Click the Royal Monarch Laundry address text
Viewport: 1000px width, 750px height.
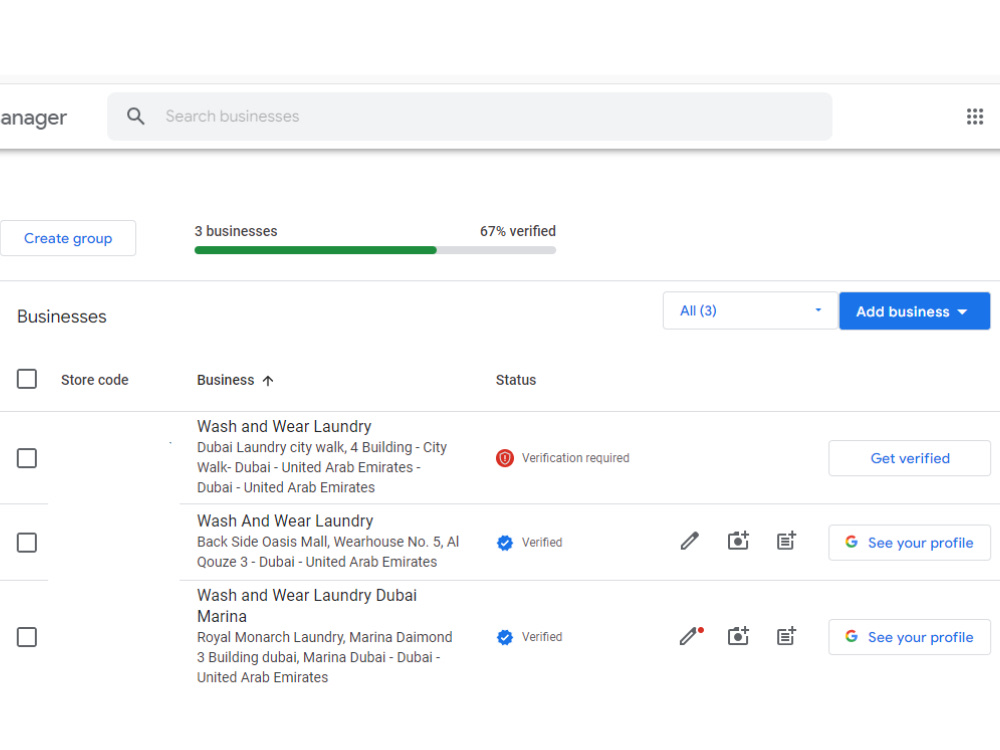325,657
